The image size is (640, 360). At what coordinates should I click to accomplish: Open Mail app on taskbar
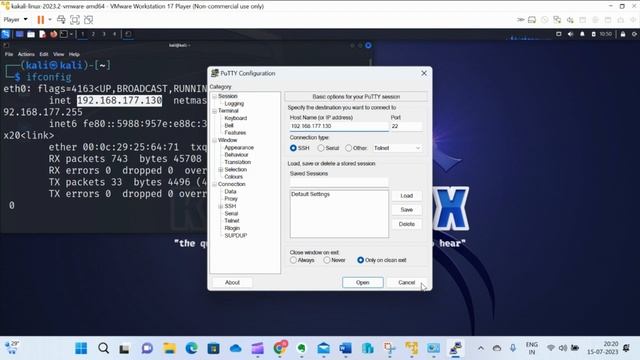[x=323, y=348]
